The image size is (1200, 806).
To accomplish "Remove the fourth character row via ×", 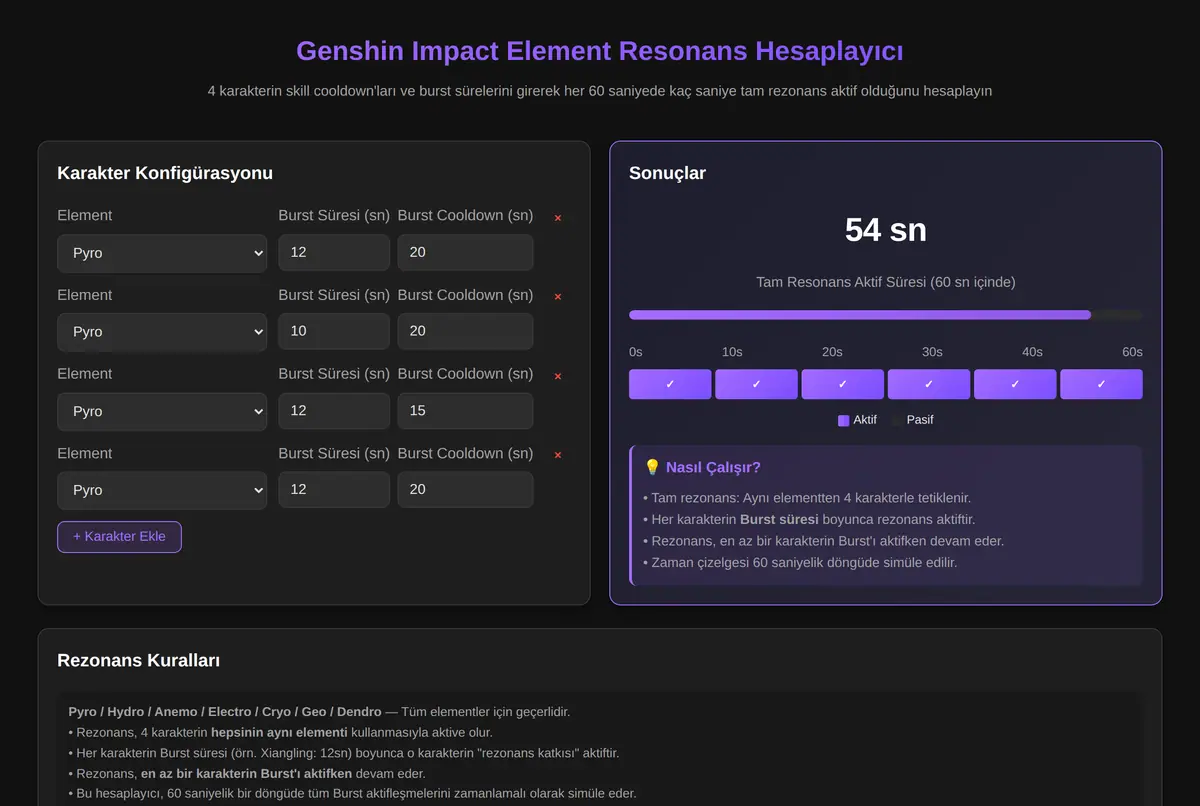I will pos(558,454).
